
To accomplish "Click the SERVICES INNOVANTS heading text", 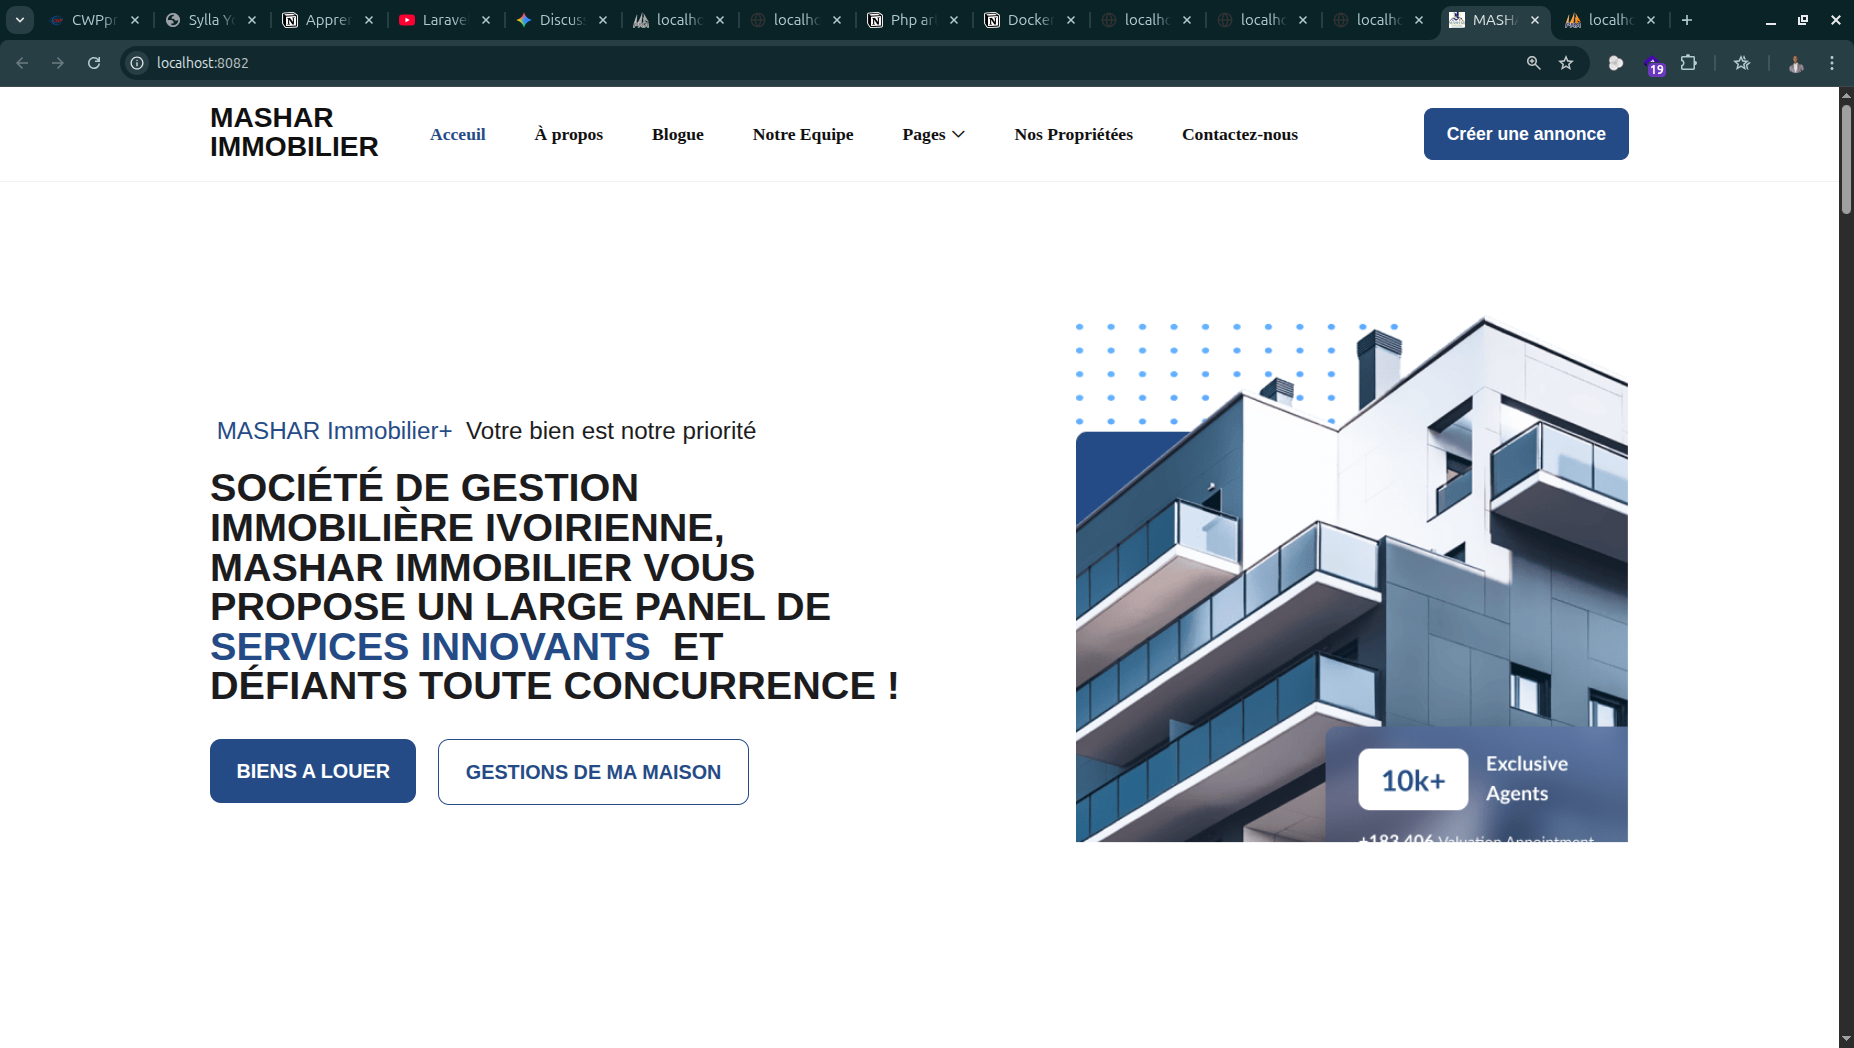I will coord(430,647).
